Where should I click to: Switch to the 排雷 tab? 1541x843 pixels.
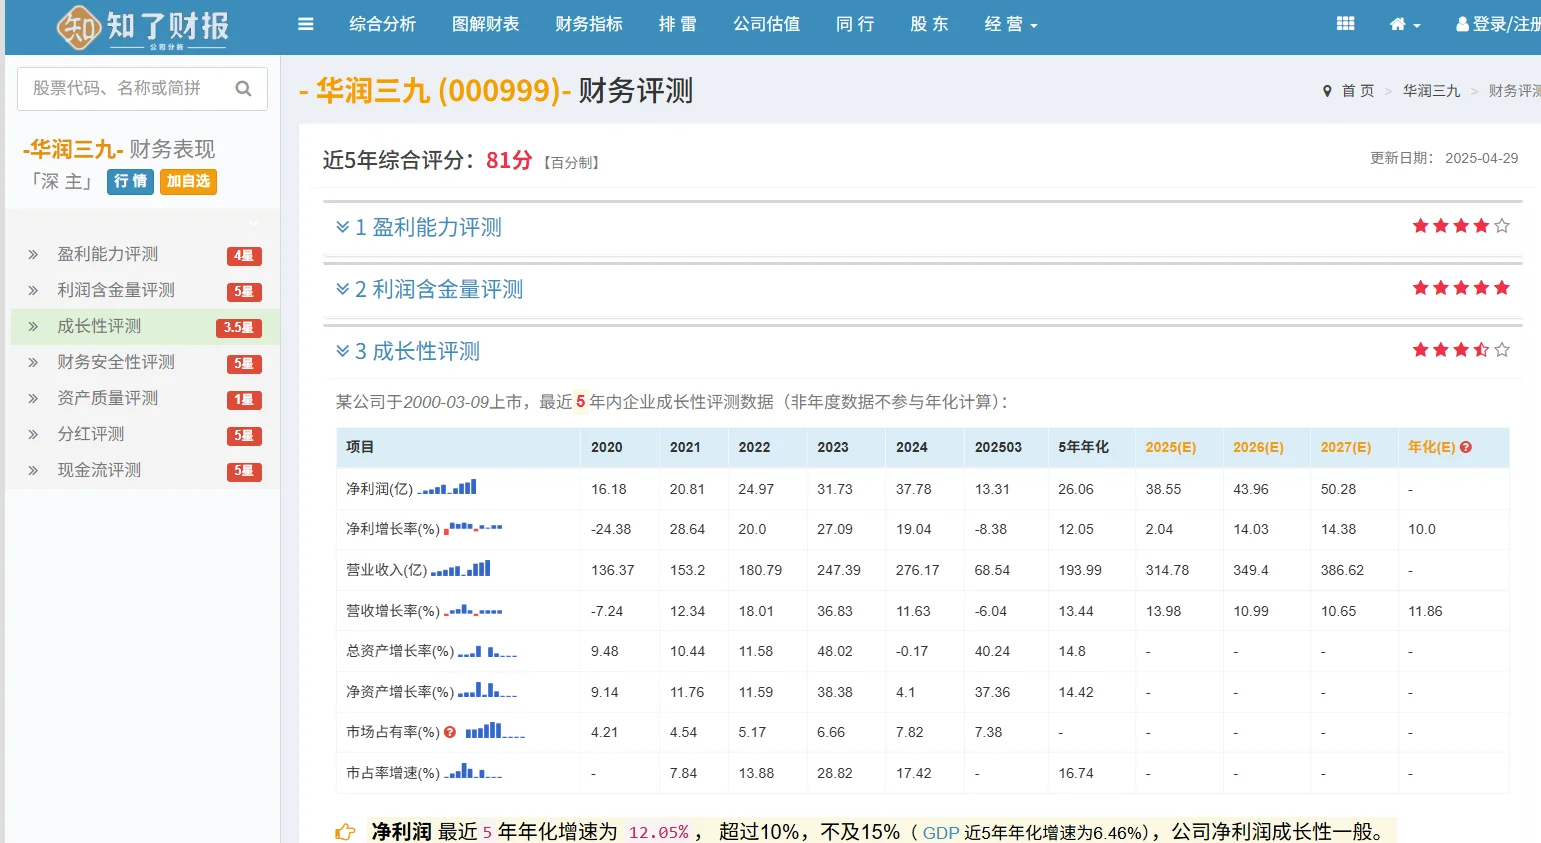(678, 24)
